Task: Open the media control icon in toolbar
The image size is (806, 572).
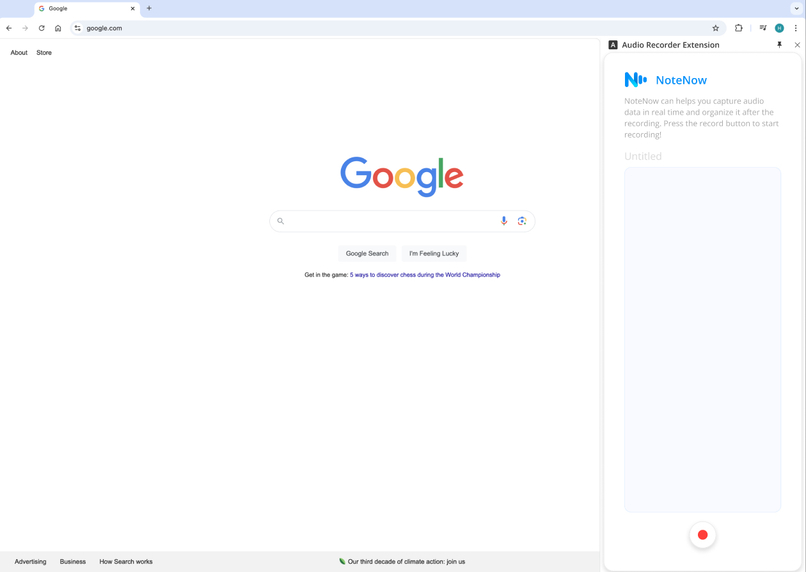Action: pos(763,28)
